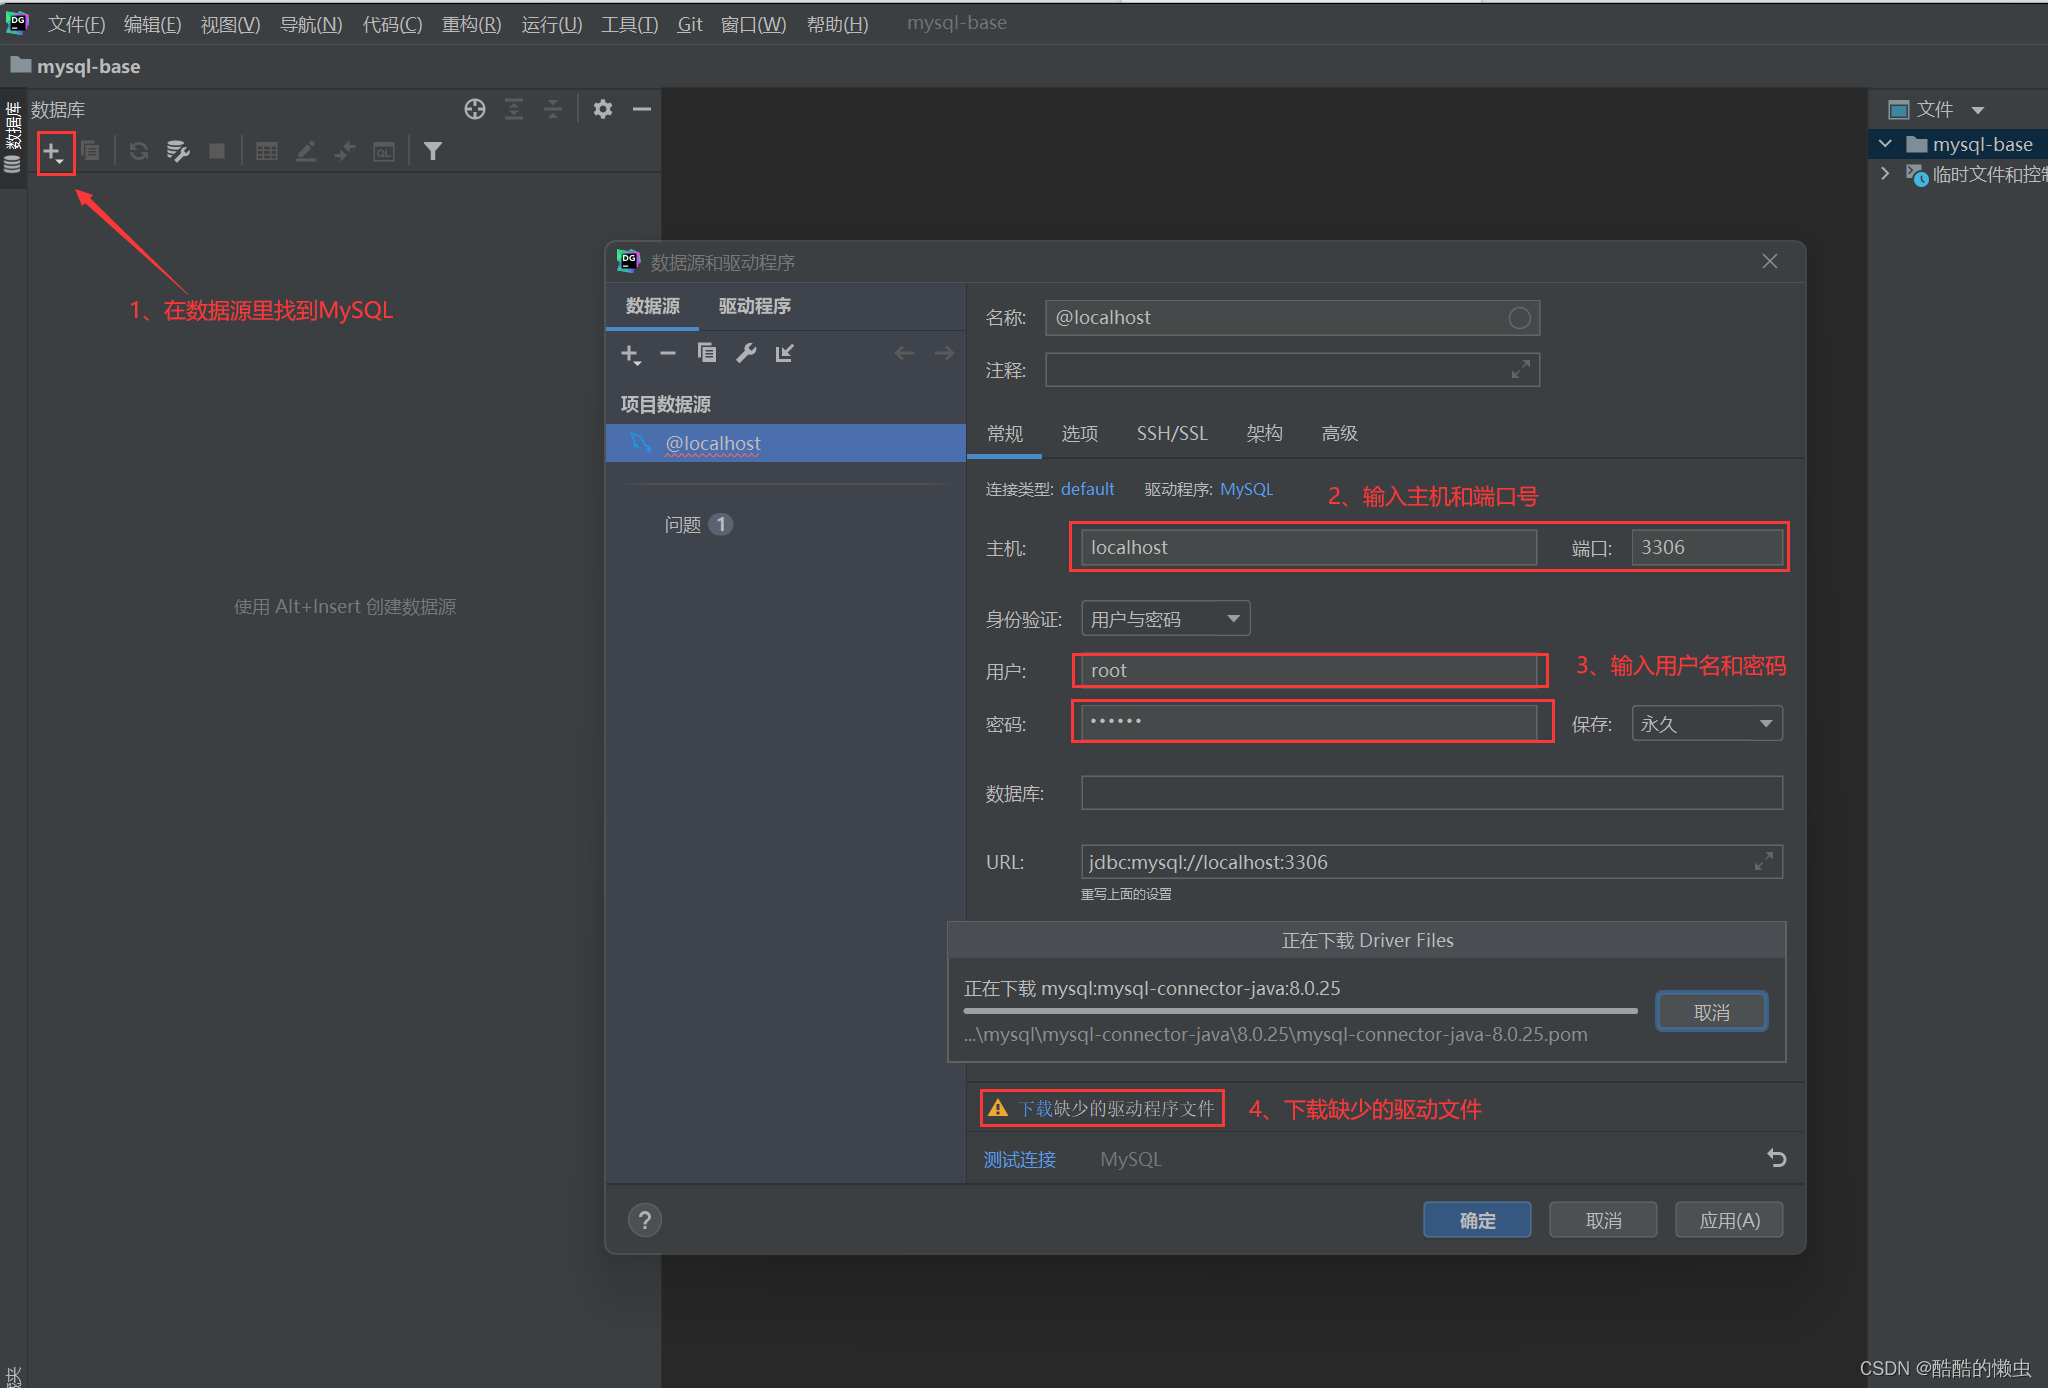Click the duplicate data source icon in dialog
Image resolution: width=2048 pixels, height=1388 pixels.
point(706,353)
